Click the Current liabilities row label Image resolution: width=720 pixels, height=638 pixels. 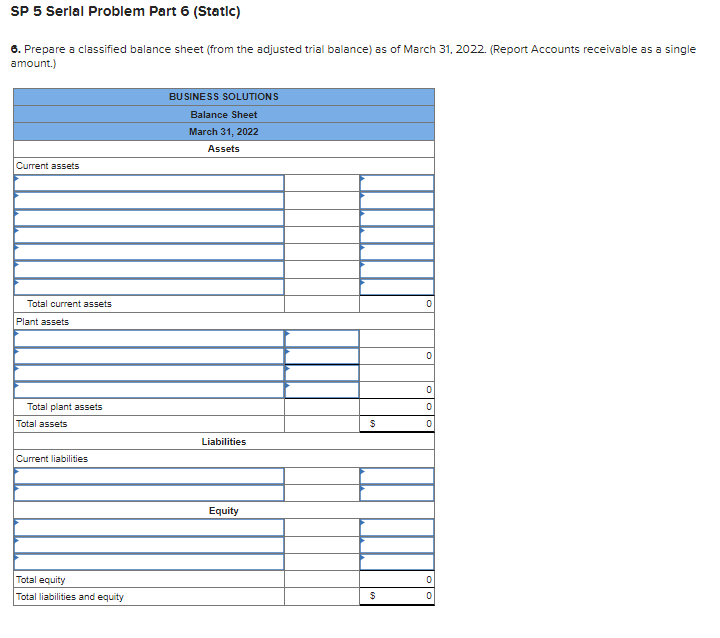[x=52, y=458]
